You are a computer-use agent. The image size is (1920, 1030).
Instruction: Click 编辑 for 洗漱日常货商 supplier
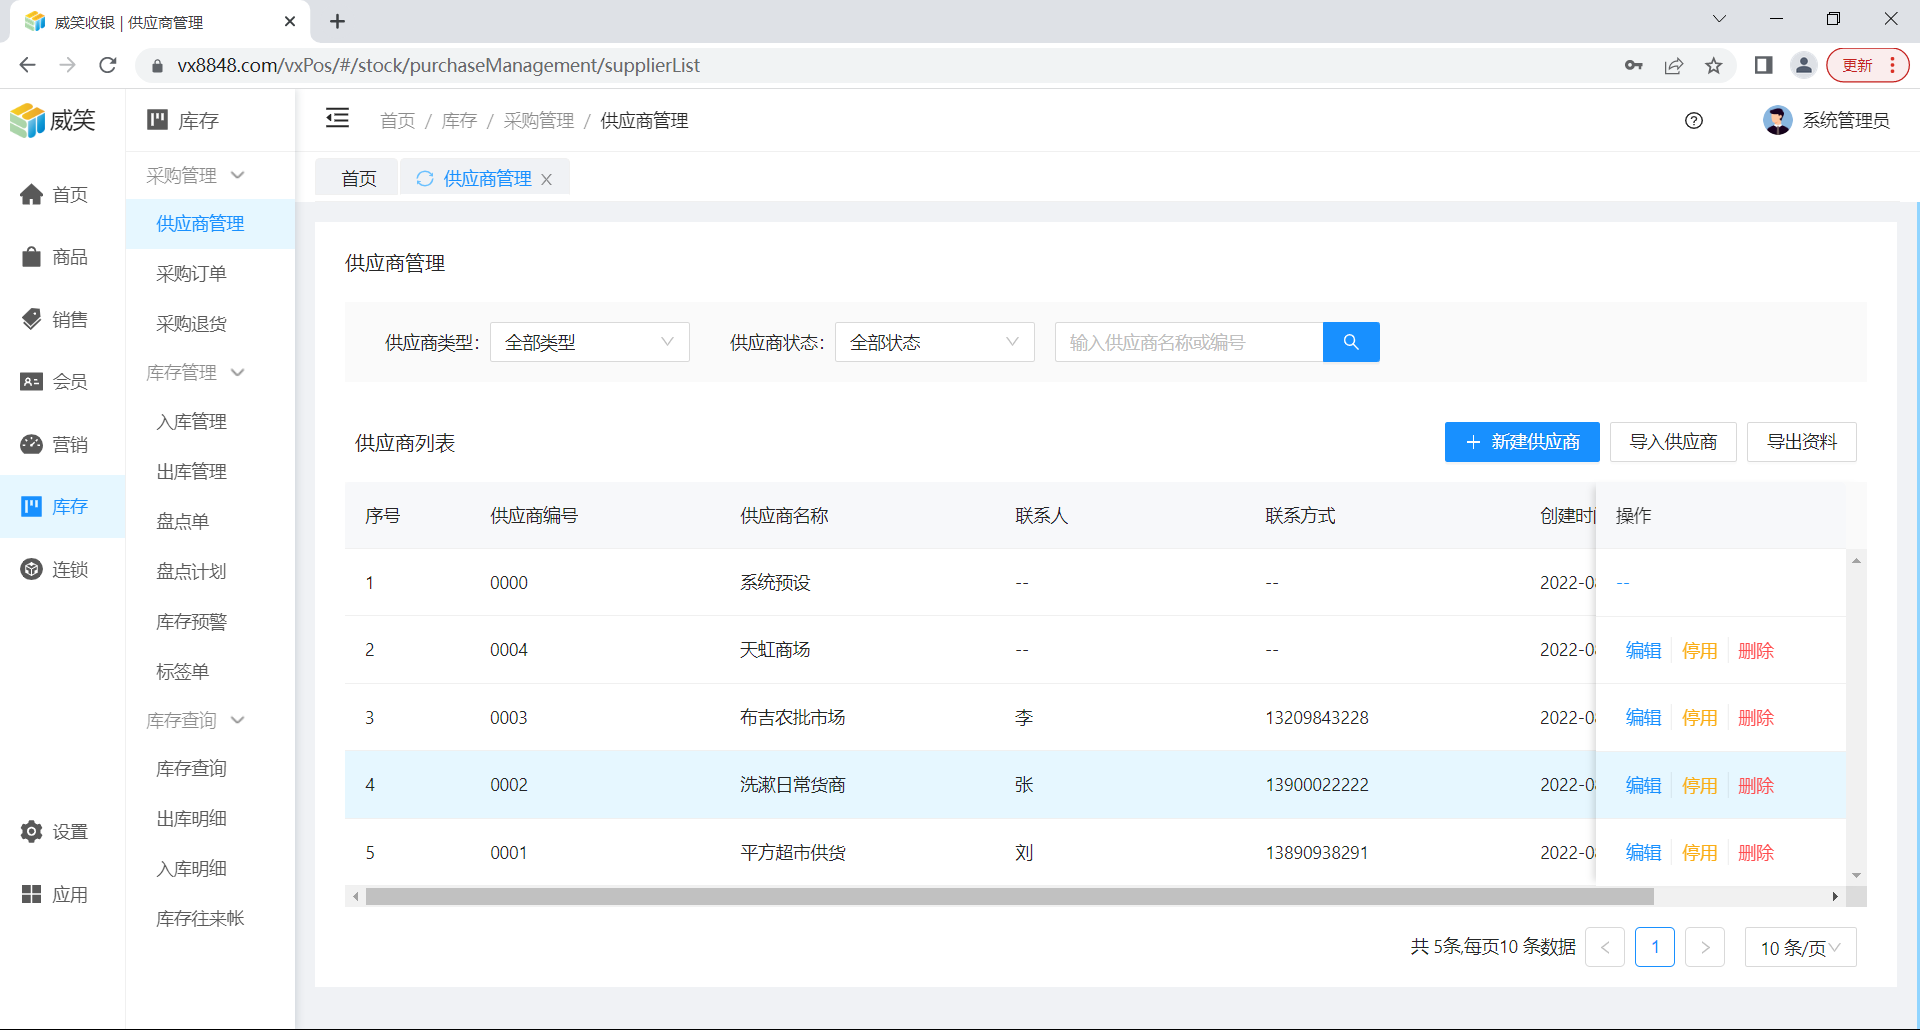click(x=1643, y=786)
